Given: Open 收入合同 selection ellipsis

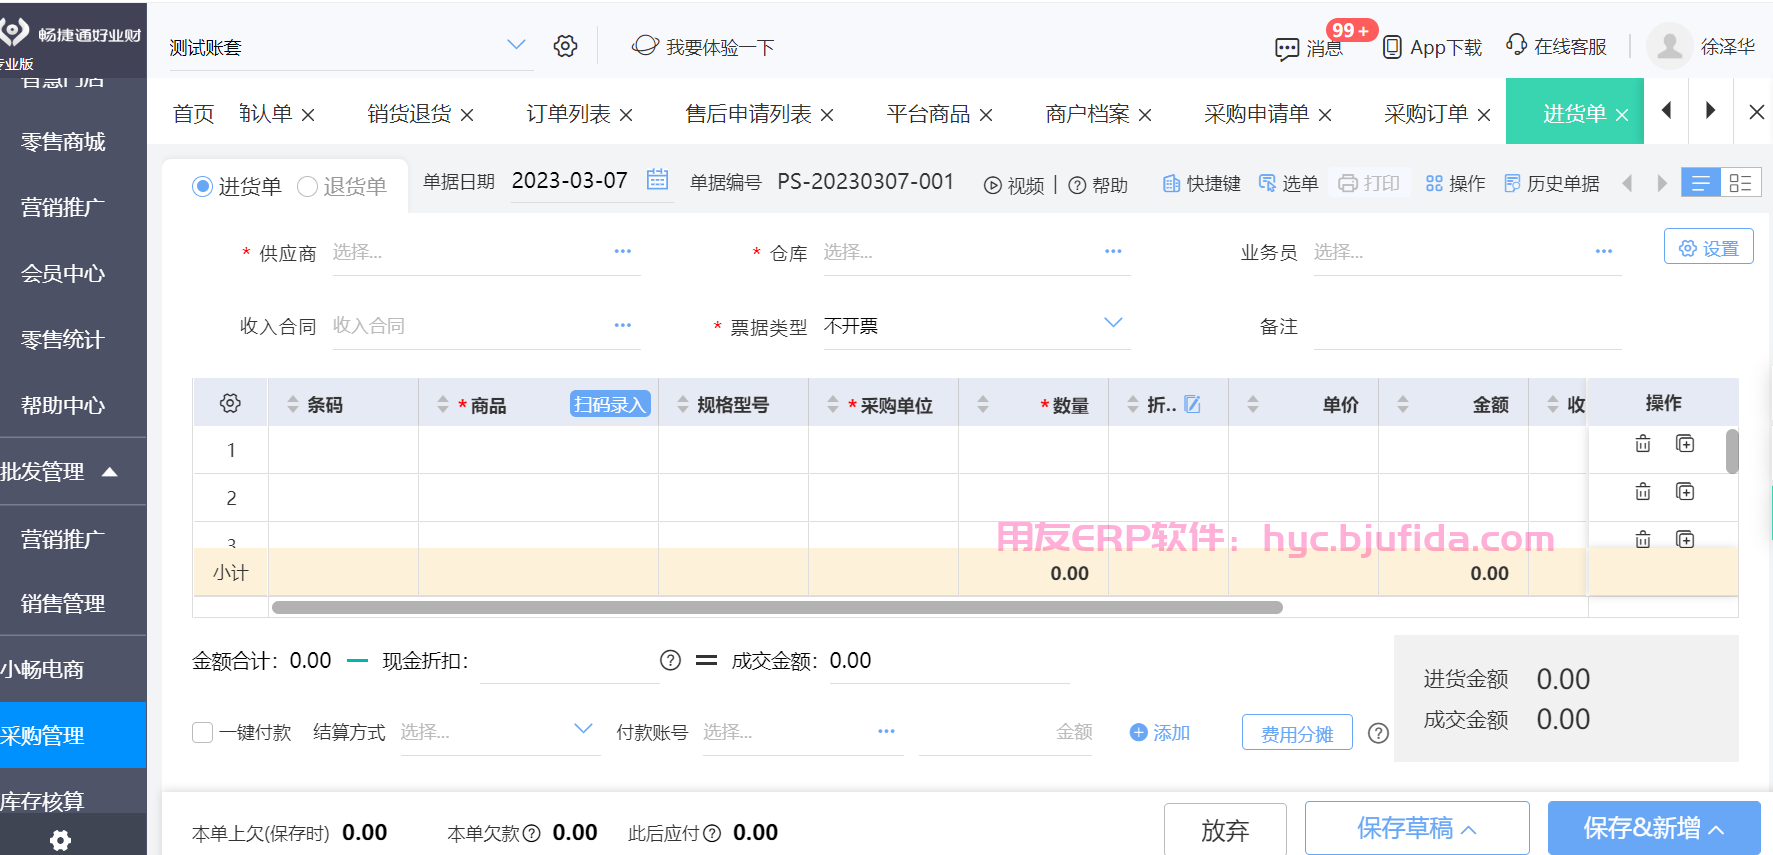Looking at the screenshot, I should [622, 325].
